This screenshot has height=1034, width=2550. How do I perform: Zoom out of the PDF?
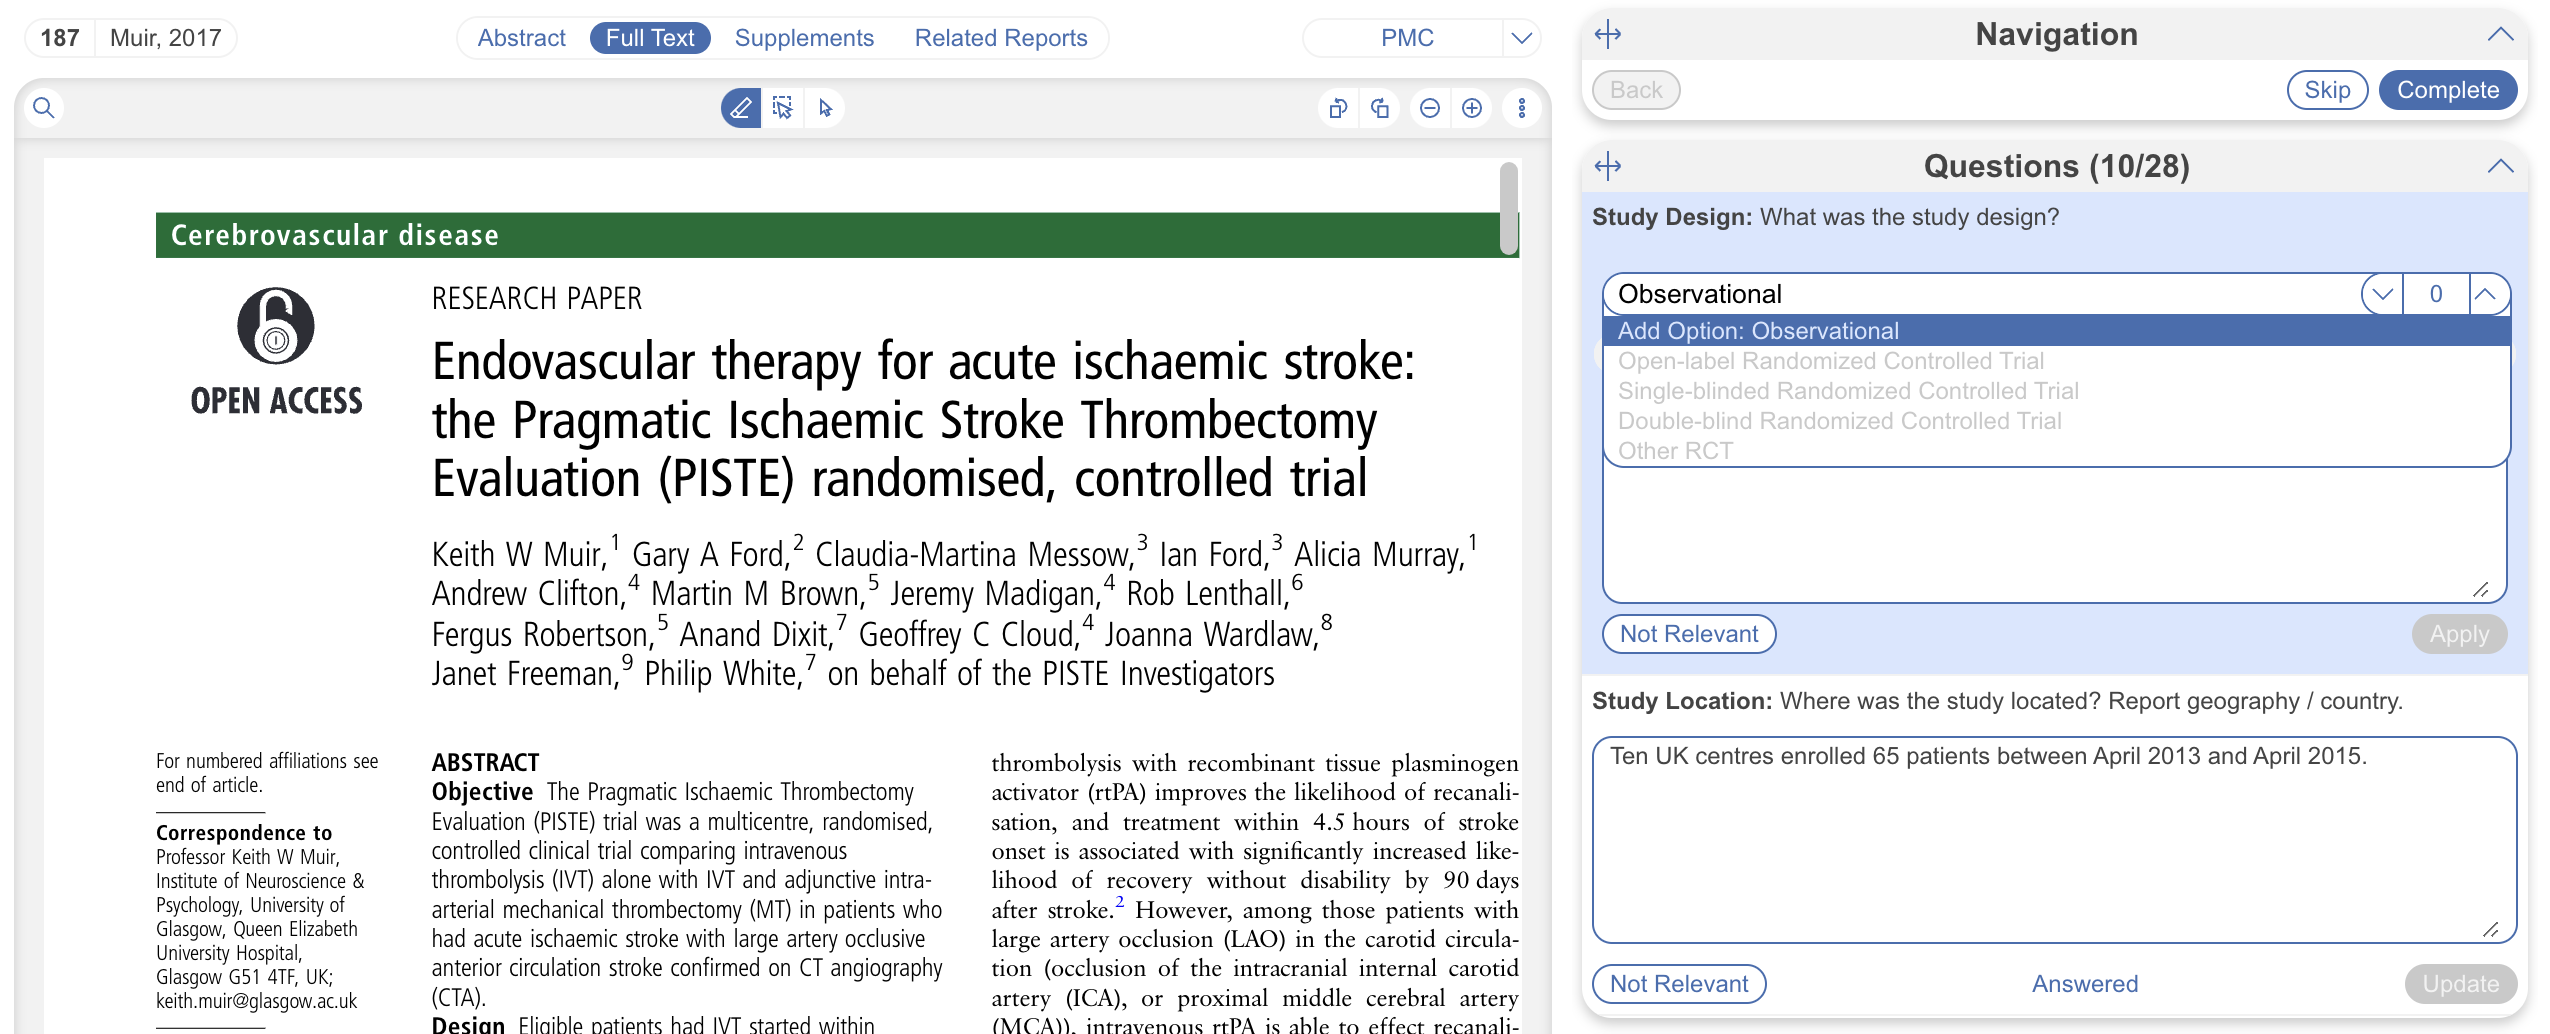1430,108
